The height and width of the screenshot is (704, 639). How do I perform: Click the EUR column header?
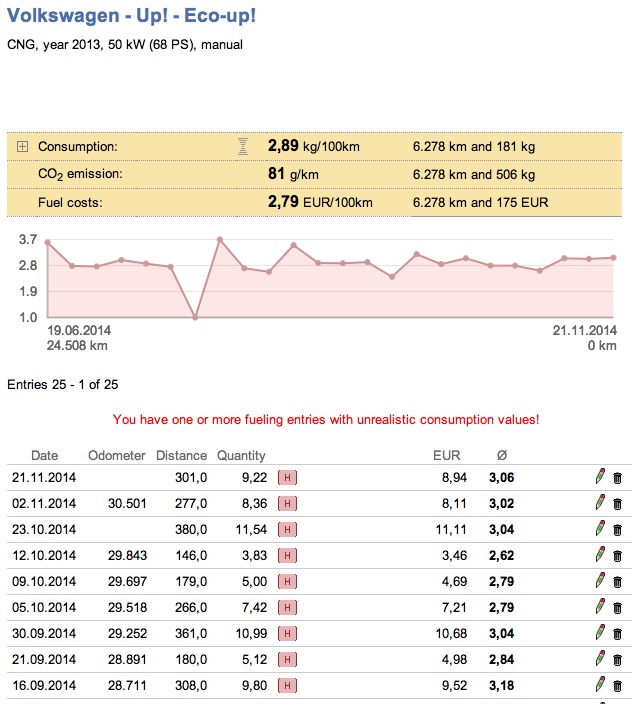tap(447, 455)
